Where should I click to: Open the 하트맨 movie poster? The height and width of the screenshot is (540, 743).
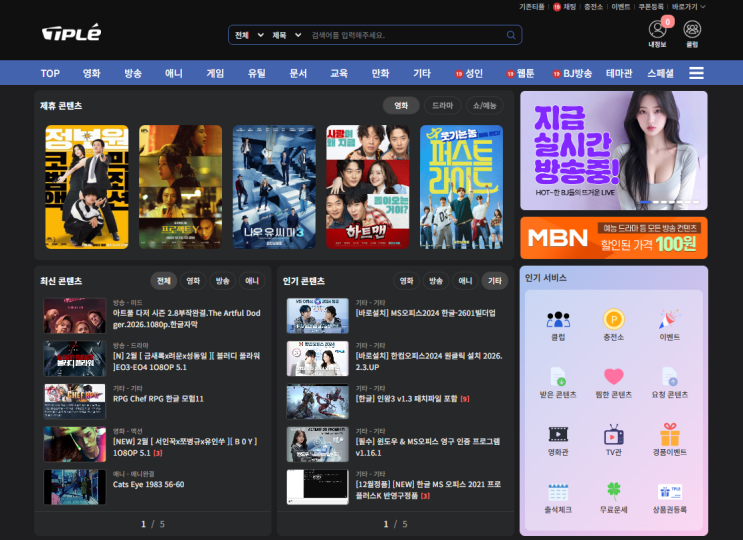pyautogui.click(x=368, y=187)
